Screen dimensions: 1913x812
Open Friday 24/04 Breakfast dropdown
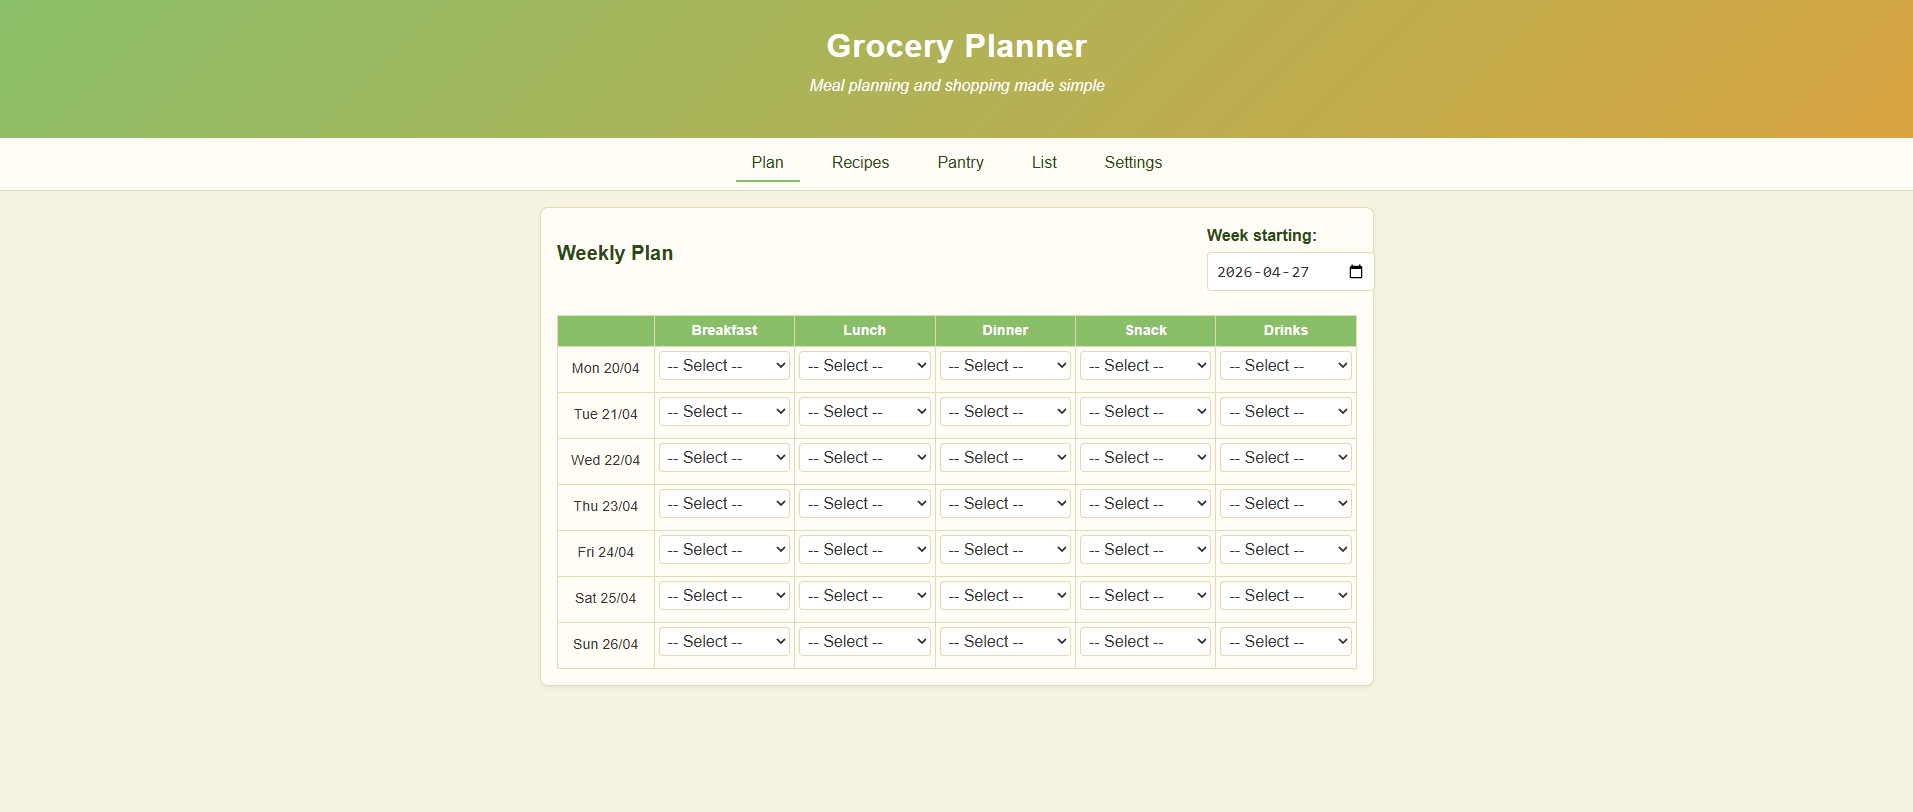click(x=724, y=550)
